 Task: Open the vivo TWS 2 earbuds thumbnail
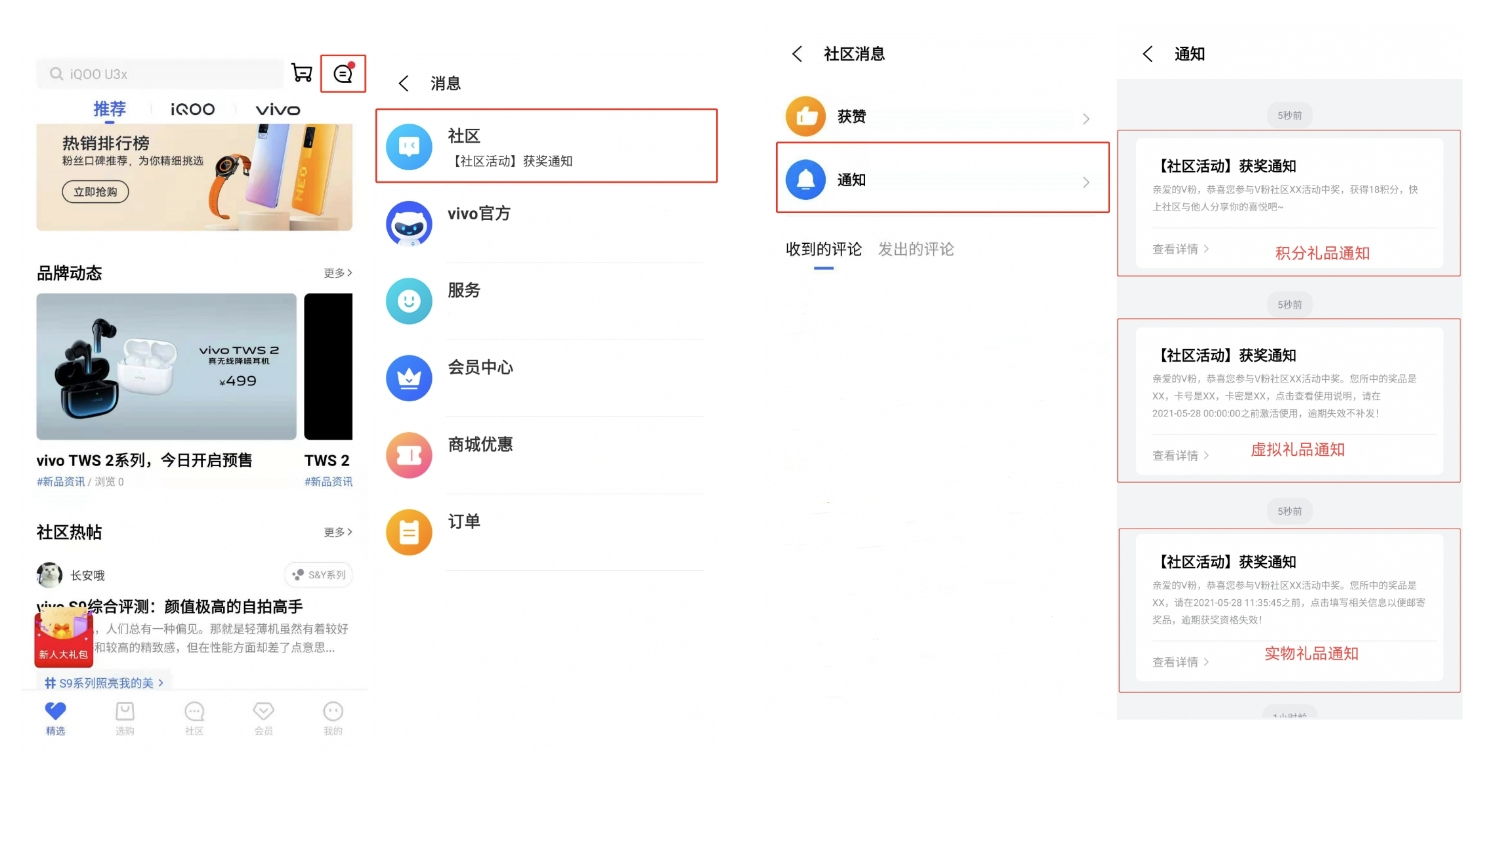[x=166, y=366]
